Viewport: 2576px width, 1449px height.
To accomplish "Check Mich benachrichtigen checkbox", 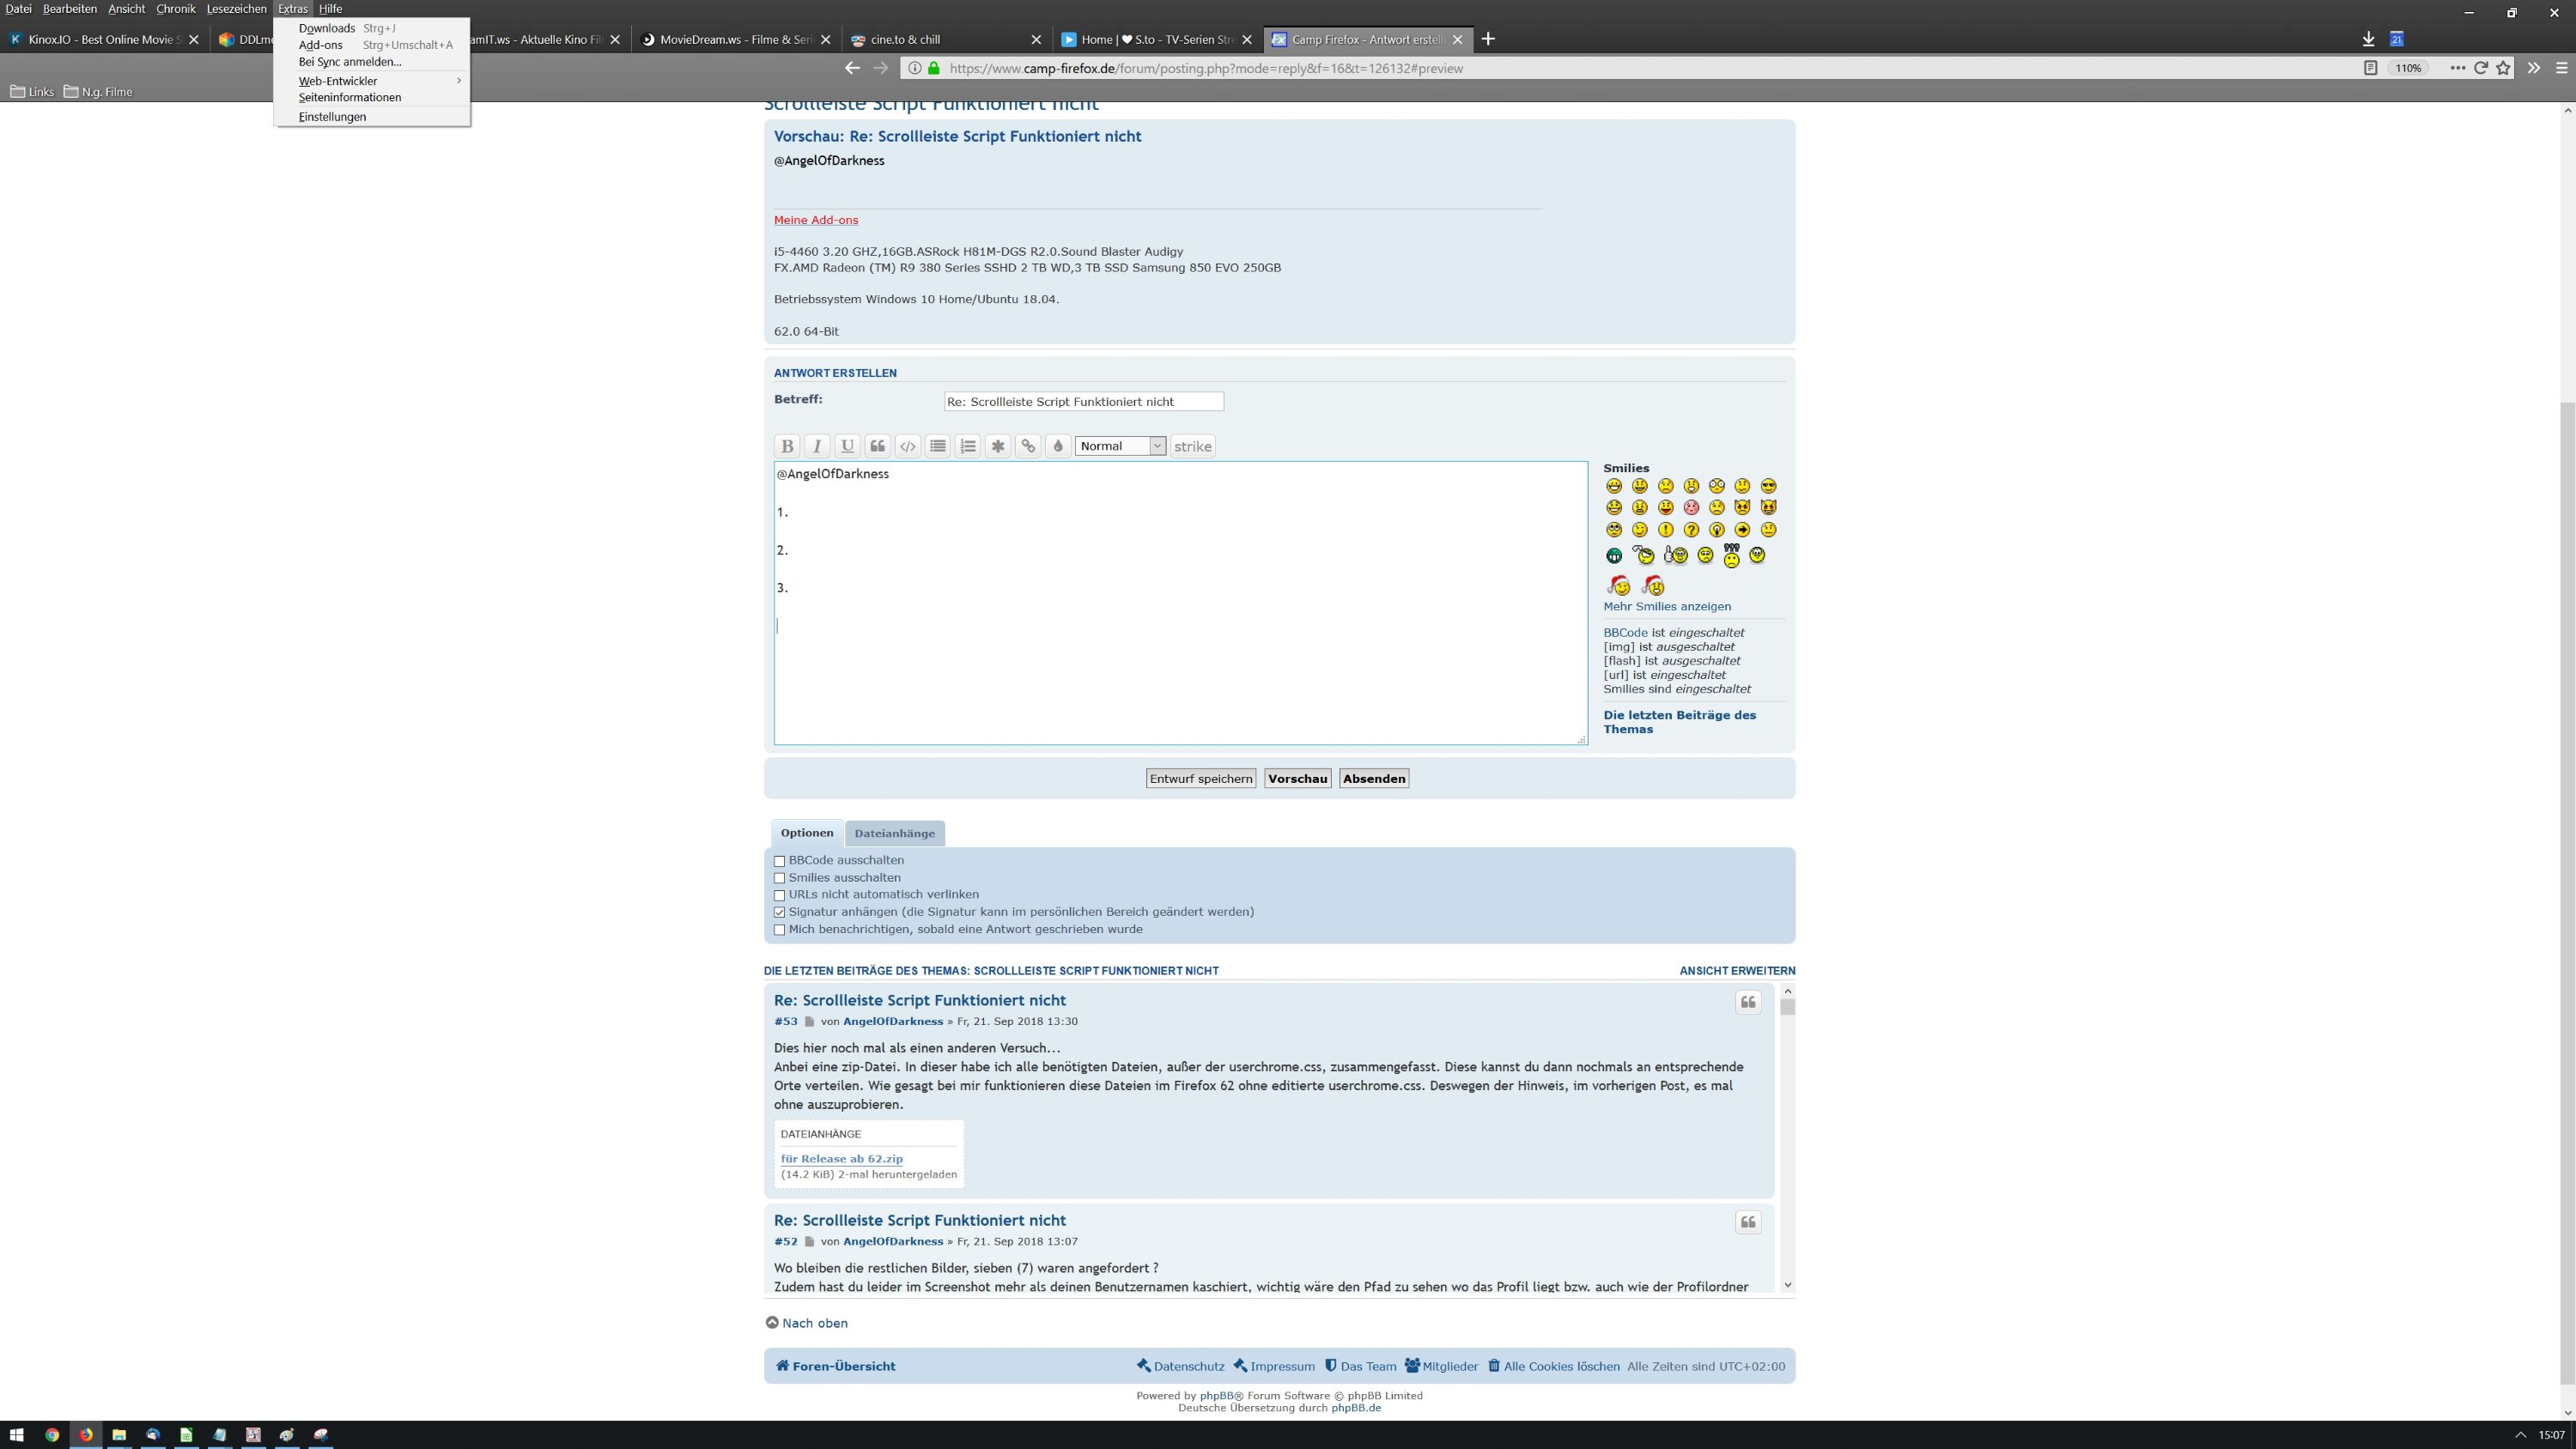I will point(779,930).
